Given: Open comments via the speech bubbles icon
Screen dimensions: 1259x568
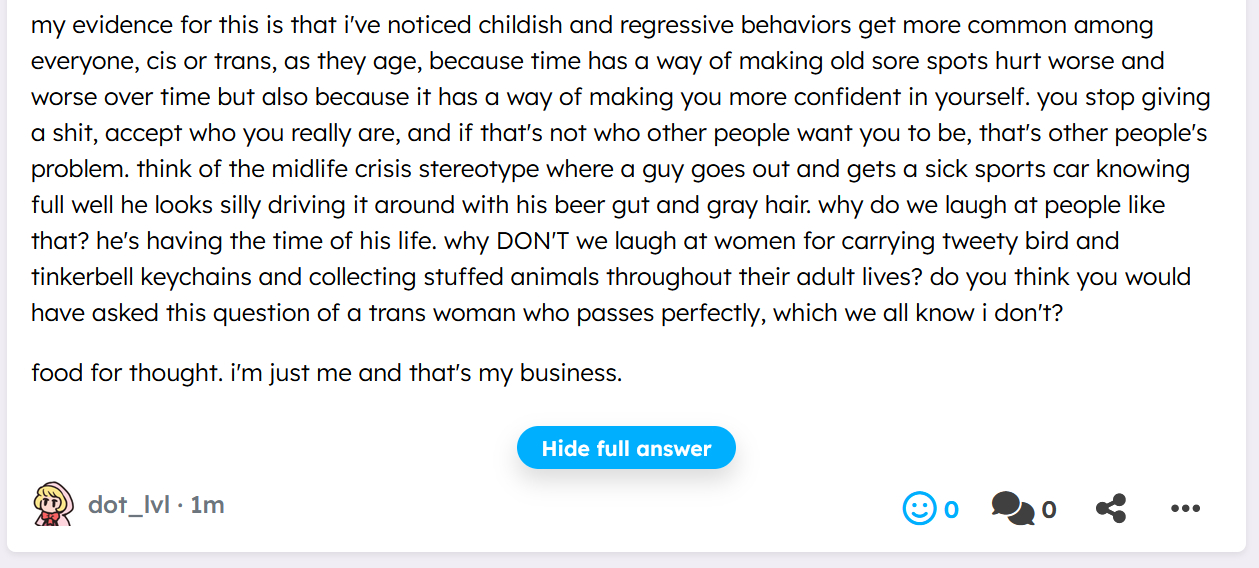Looking at the screenshot, I should (x=1012, y=509).
